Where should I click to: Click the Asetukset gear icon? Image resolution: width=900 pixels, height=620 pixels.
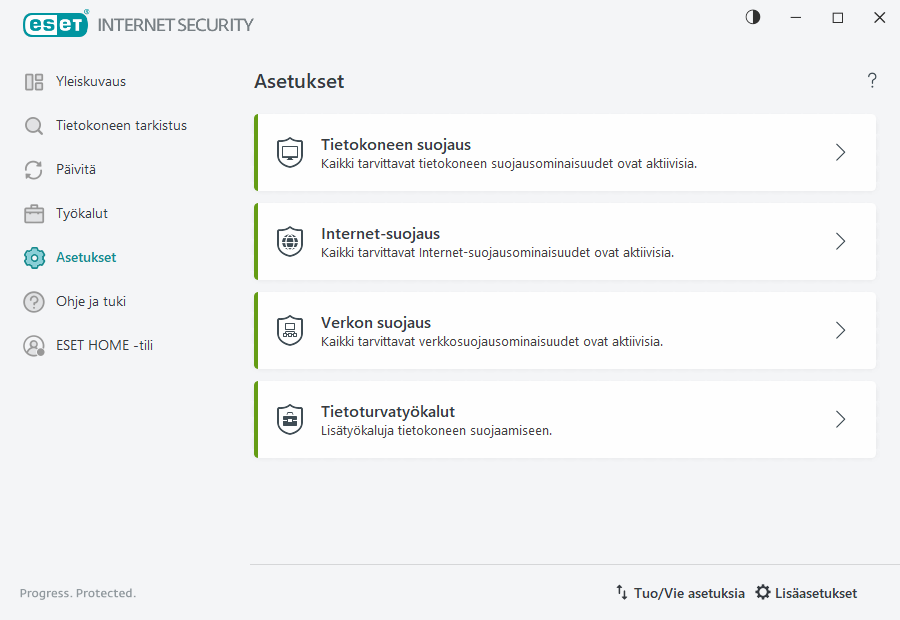[x=34, y=257]
